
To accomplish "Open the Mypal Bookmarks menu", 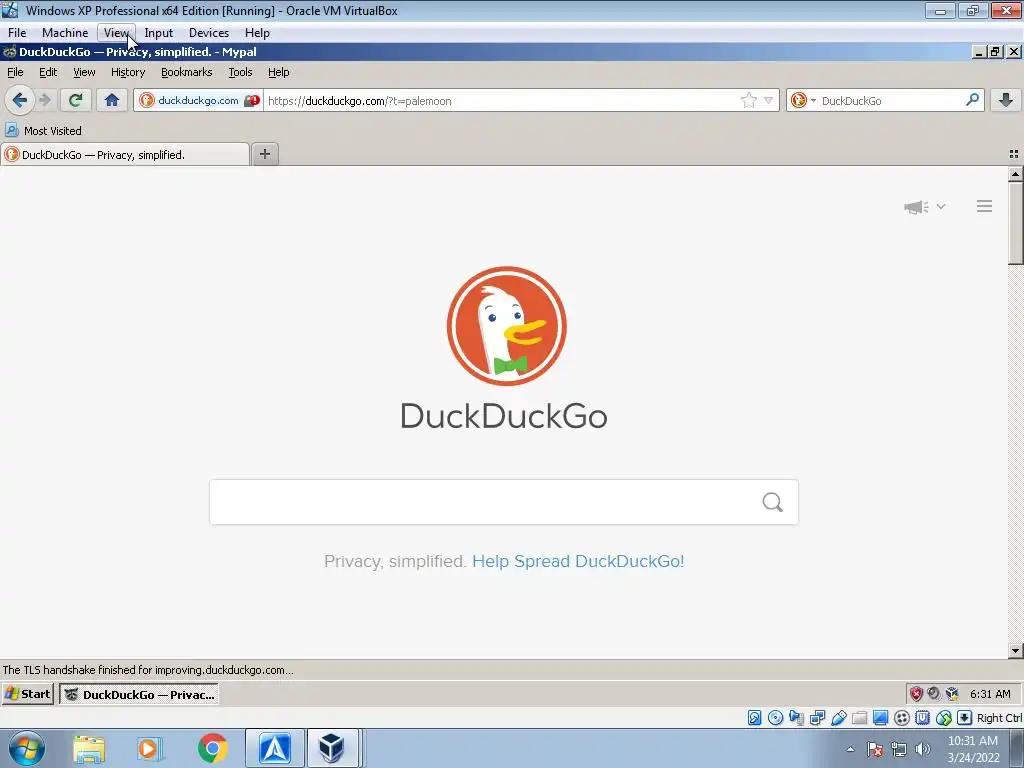I will (x=186, y=72).
